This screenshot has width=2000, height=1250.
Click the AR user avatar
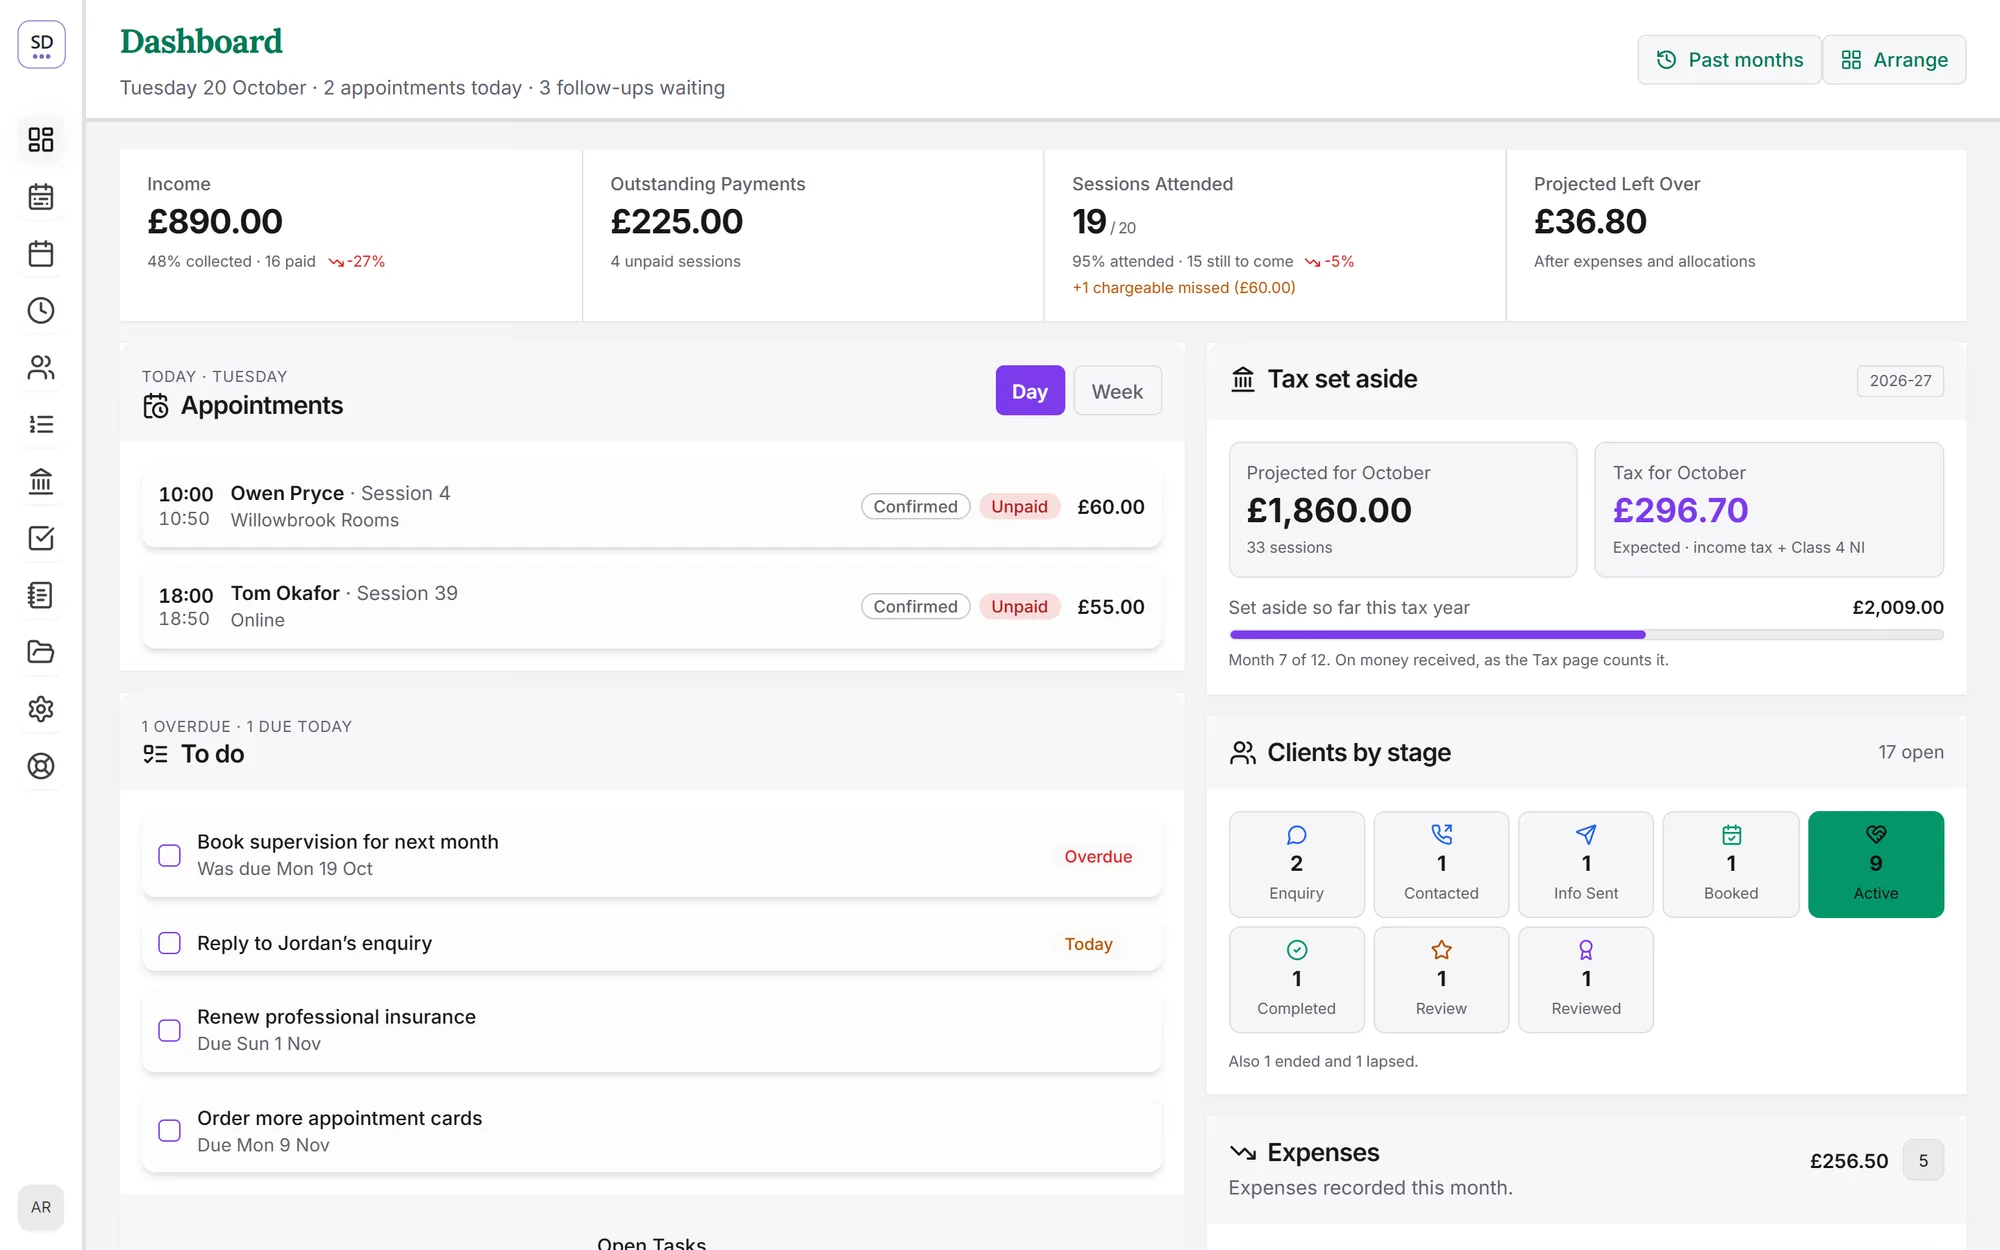(41, 1207)
